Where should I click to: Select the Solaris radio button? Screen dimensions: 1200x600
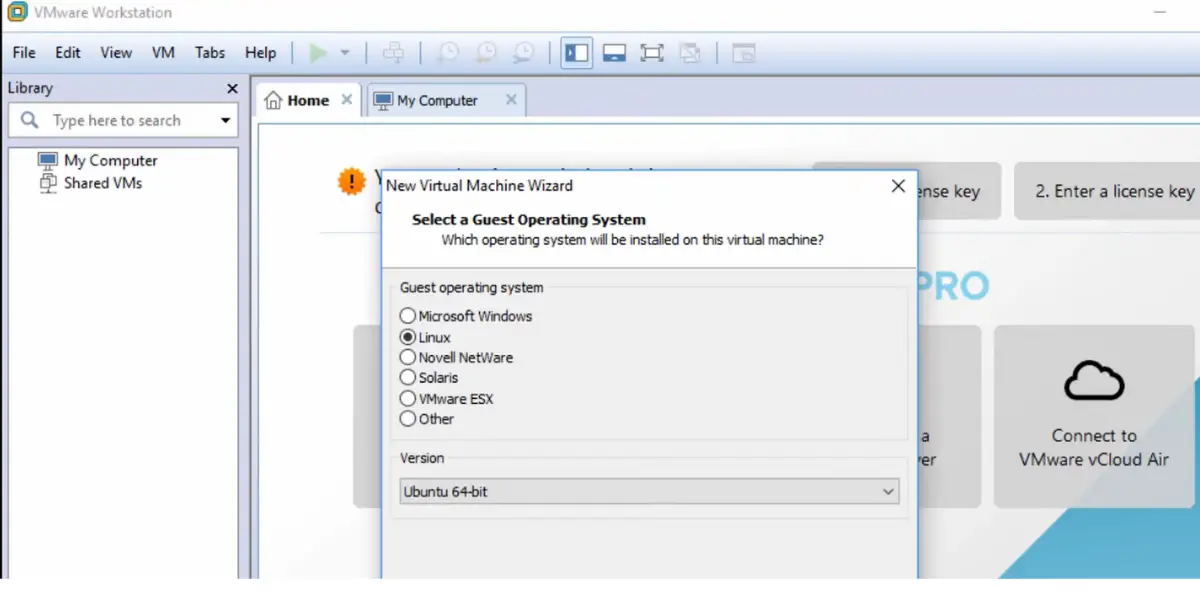pyautogui.click(x=408, y=378)
